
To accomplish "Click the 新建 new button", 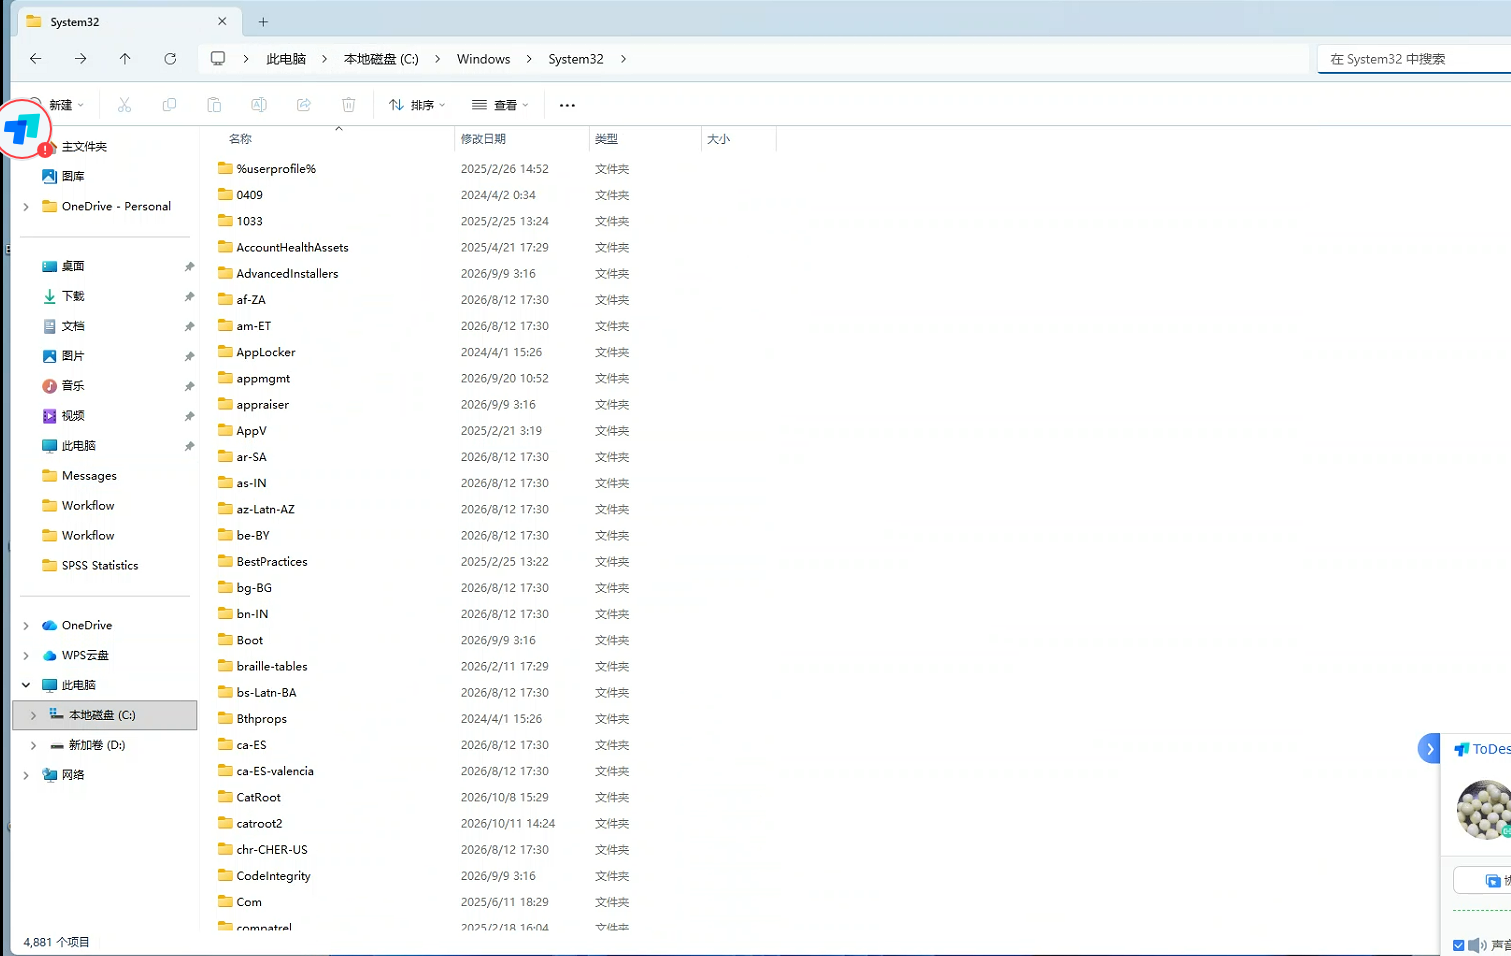I will point(57,105).
